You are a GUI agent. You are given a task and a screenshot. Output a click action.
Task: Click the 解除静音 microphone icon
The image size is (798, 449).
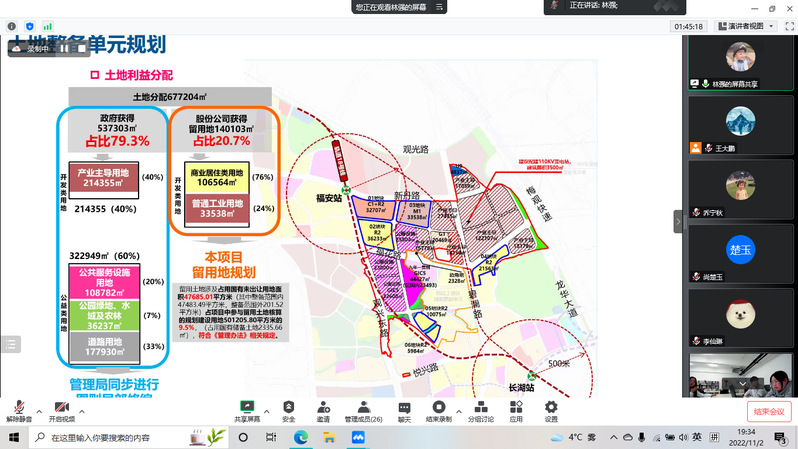(18, 408)
